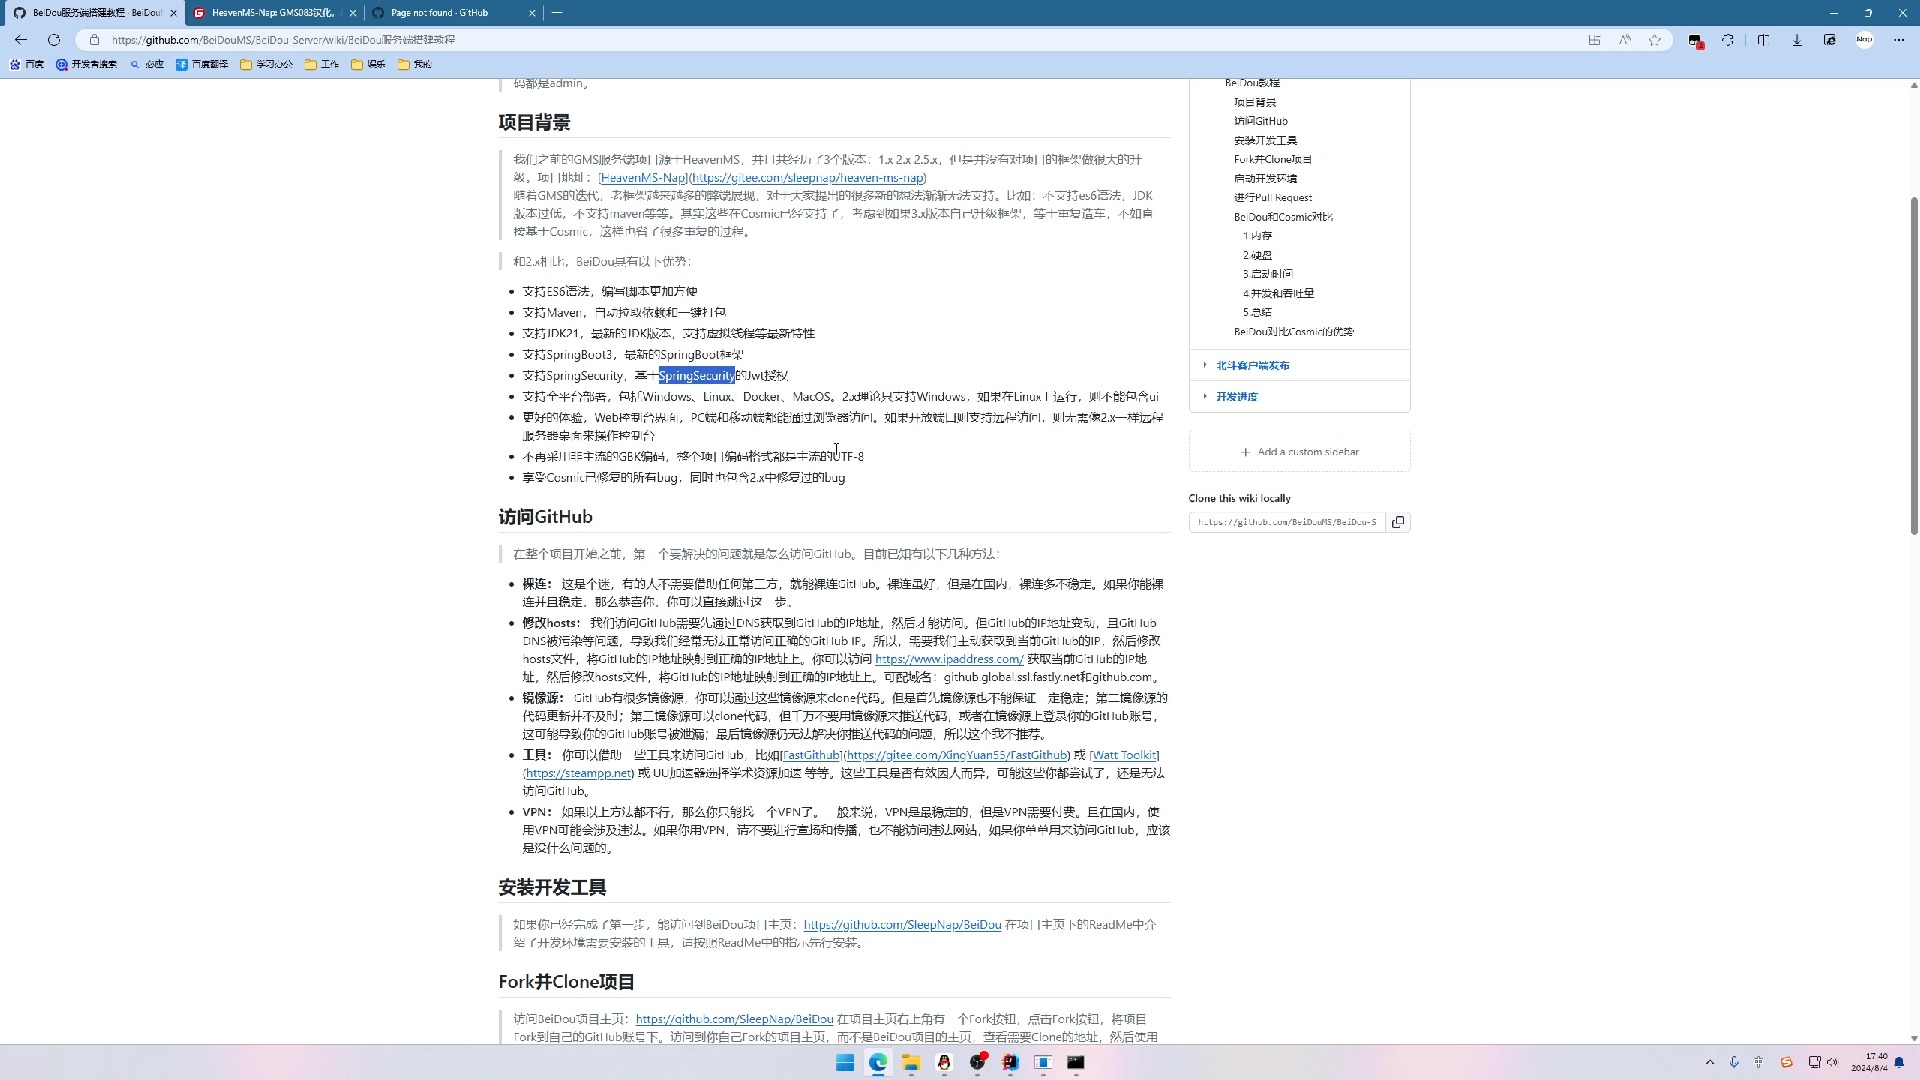The image size is (1920, 1080).
Task: Open the IntelliJ IDEA icon on the taskbar
Action: pyautogui.click(x=1010, y=1062)
